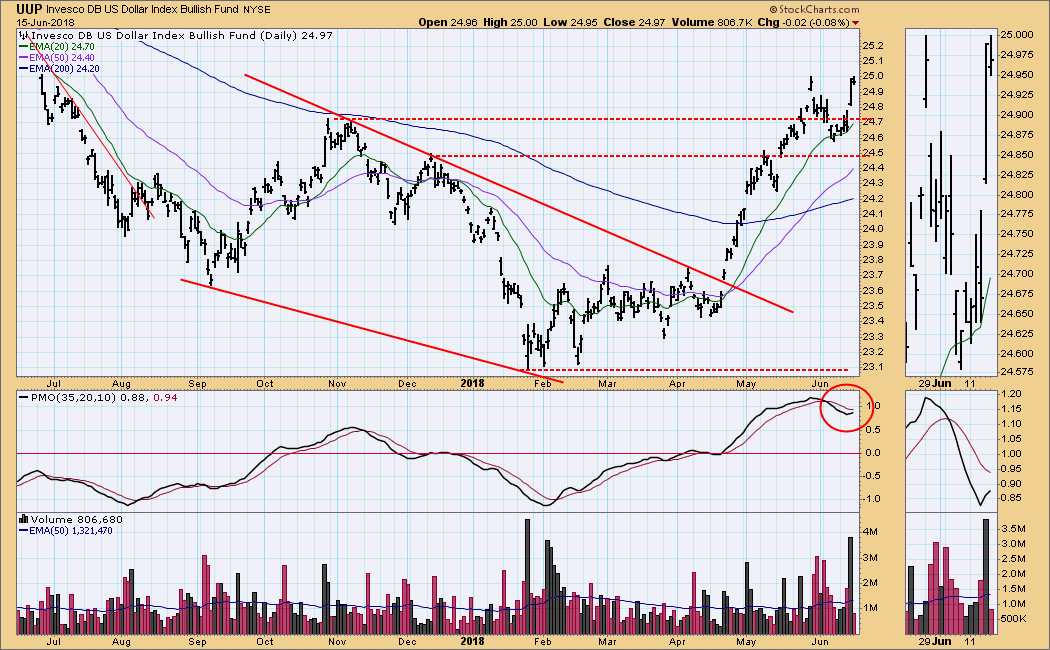Click the Nov label under price chart
The width and height of the screenshot is (1050, 650).
click(x=337, y=384)
